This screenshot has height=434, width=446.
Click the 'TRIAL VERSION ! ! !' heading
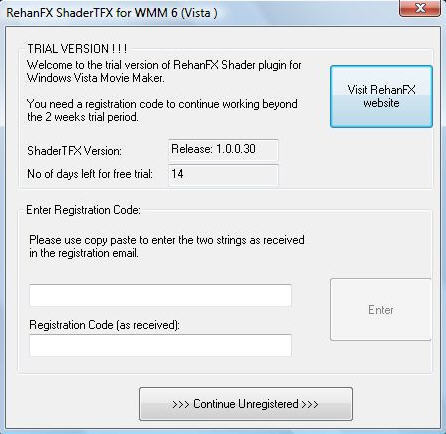click(77, 49)
